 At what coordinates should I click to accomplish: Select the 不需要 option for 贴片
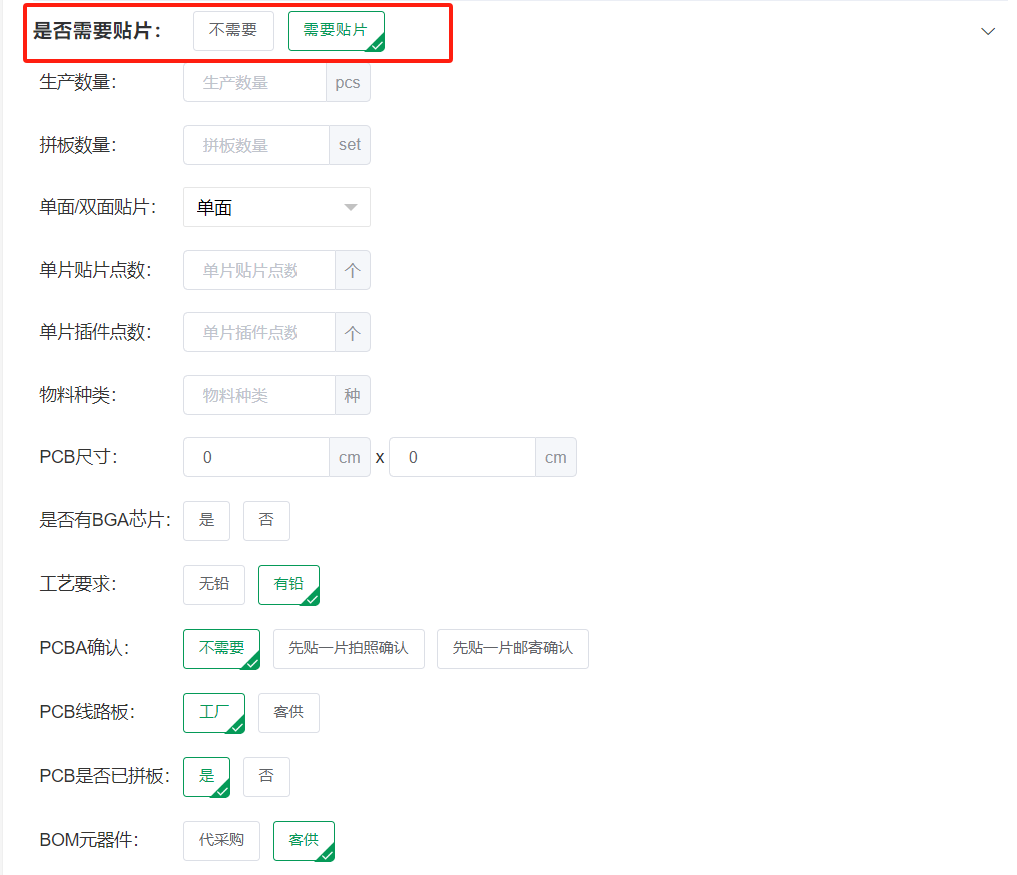[x=233, y=31]
